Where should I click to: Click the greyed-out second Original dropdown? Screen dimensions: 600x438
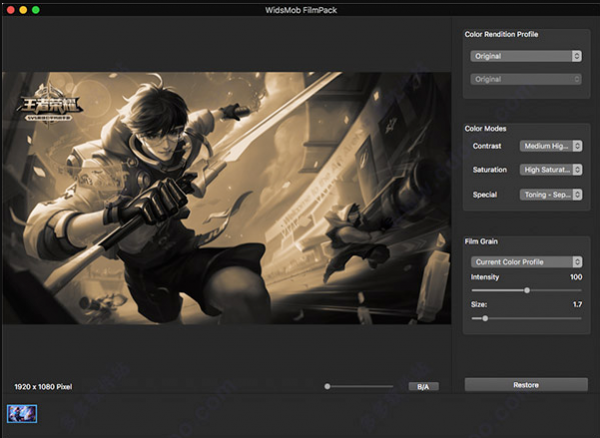(525, 78)
